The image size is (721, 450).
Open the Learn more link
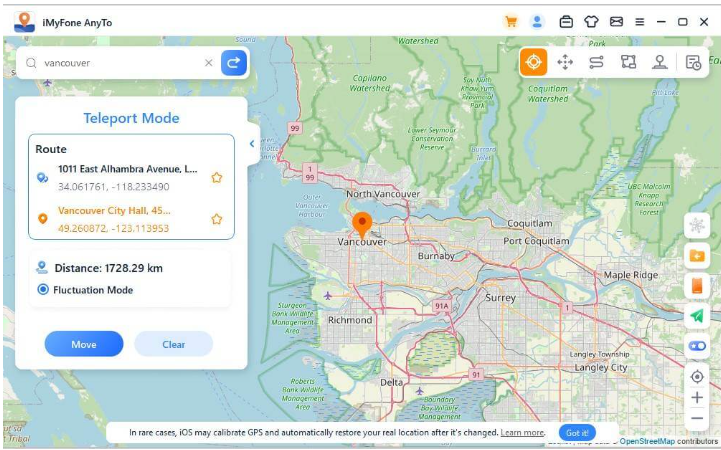click(522, 433)
